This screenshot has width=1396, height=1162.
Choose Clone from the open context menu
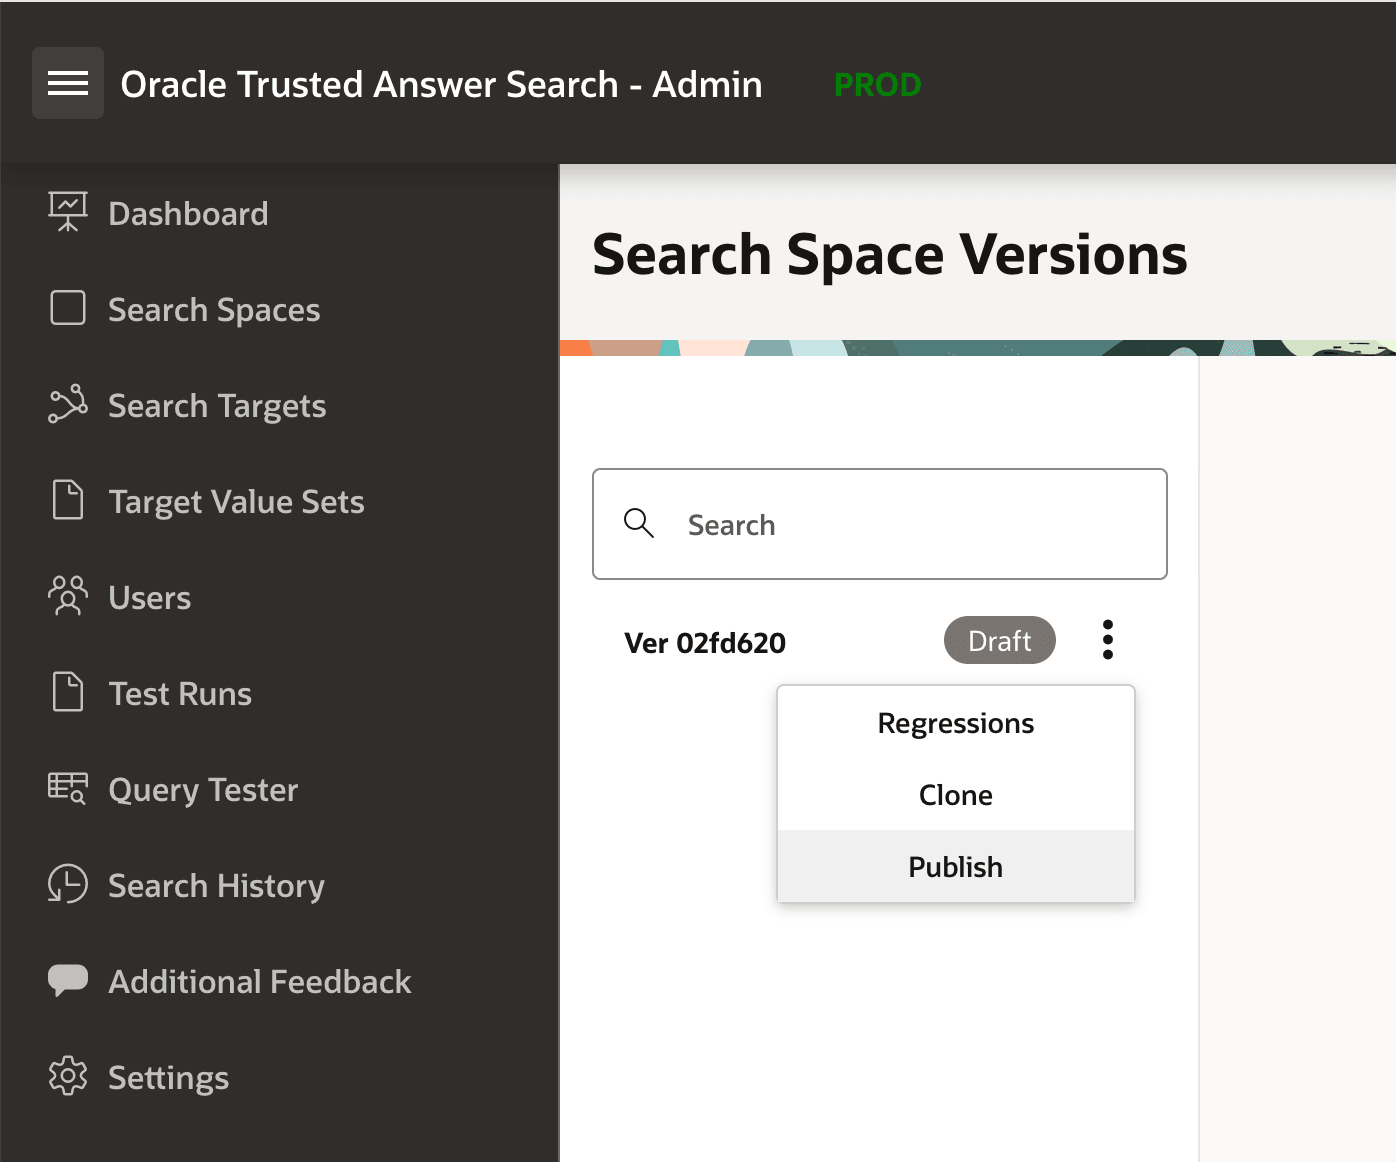point(955,794)
